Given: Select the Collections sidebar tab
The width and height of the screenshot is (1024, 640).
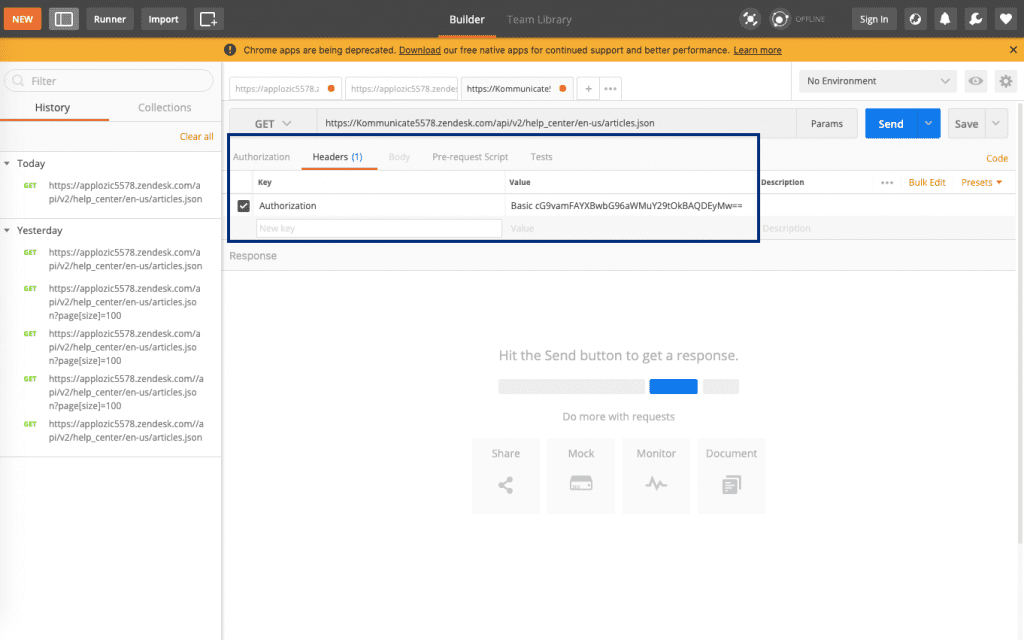Looking at the screenshot, I should pyautogui.click(x=165, y=108).
